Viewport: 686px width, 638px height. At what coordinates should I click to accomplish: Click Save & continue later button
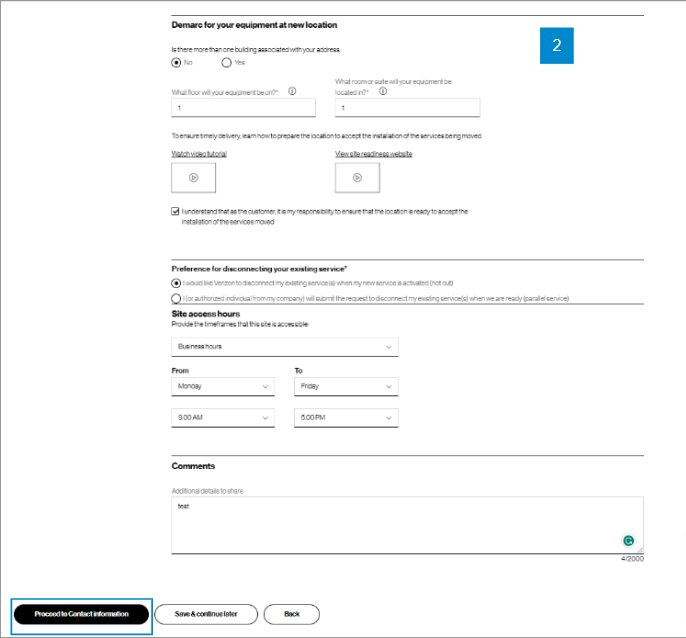(x=206, y=614)
